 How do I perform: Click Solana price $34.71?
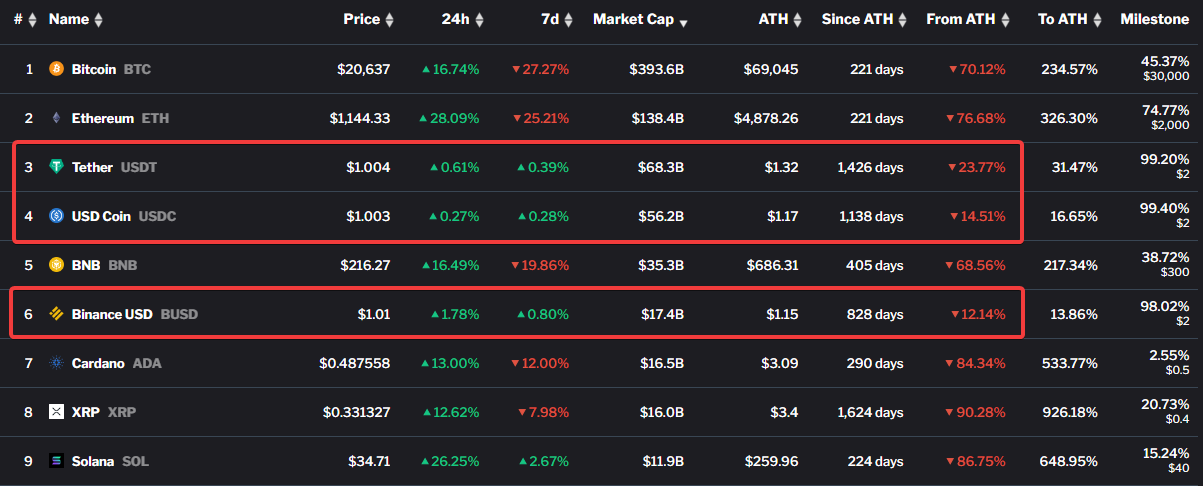click(367, 461)
